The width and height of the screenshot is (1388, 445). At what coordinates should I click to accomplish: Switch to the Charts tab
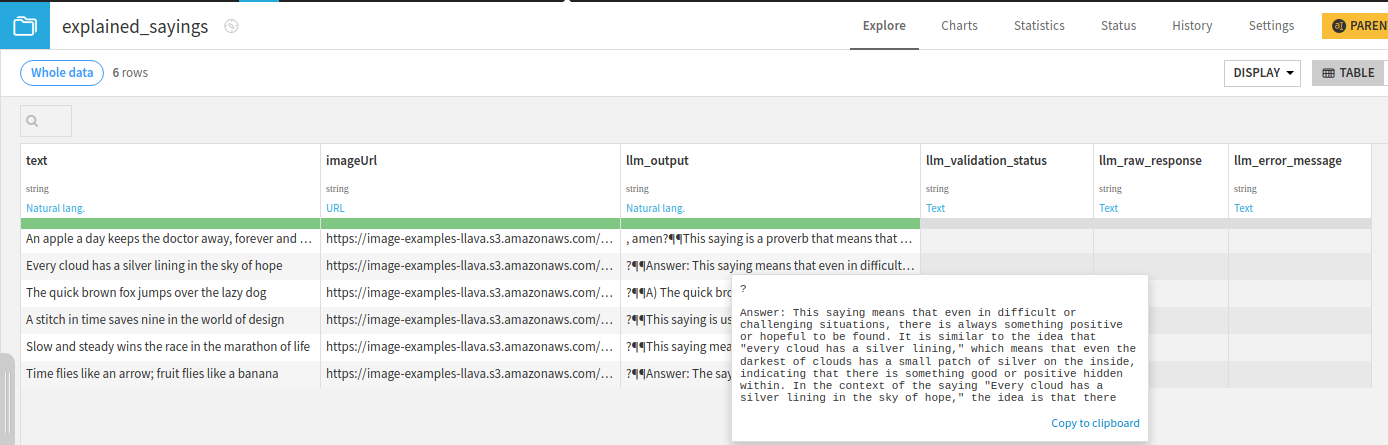959,26
